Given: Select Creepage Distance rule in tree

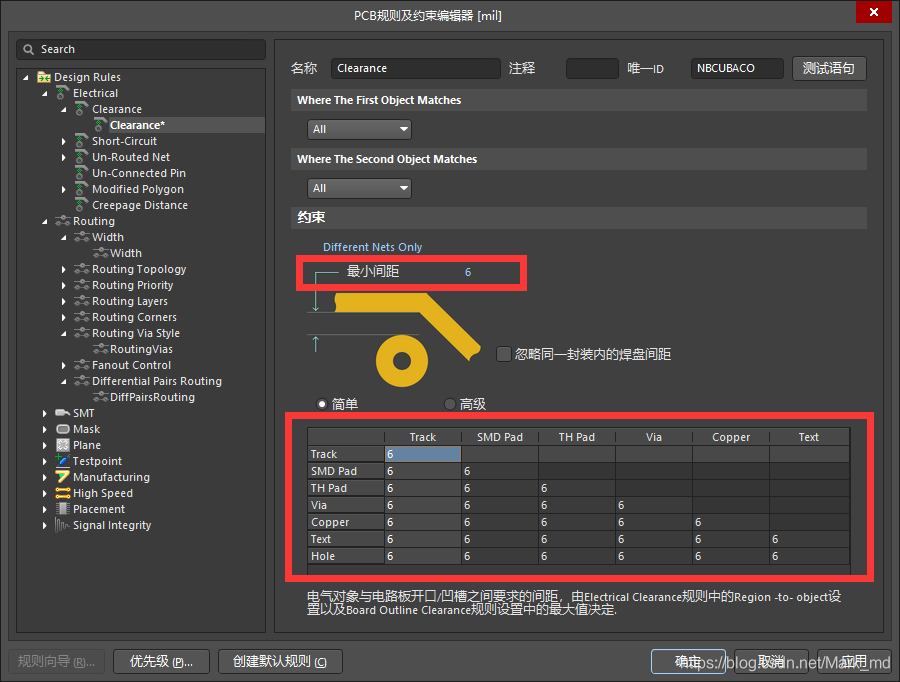Looking at the screenshot, I should [139, 205].
